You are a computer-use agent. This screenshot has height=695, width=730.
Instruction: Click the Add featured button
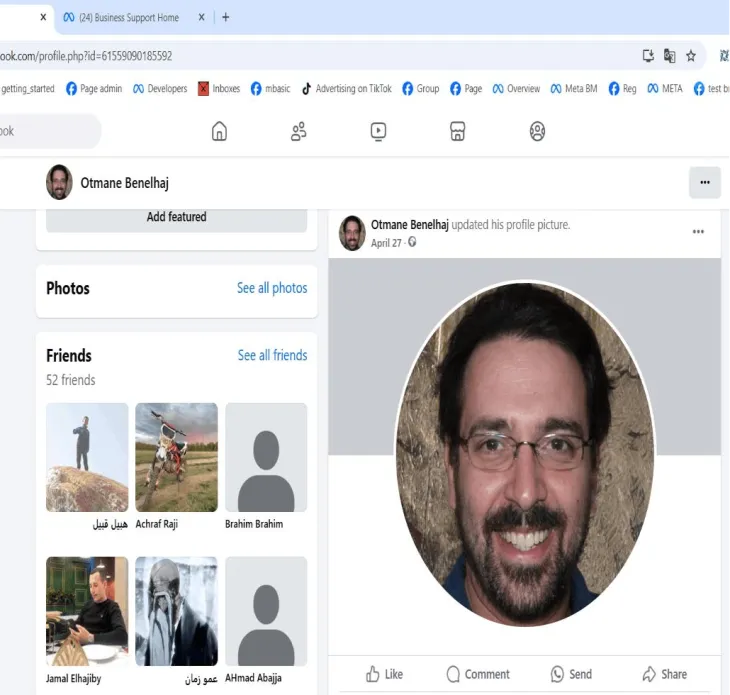[176, 217]
